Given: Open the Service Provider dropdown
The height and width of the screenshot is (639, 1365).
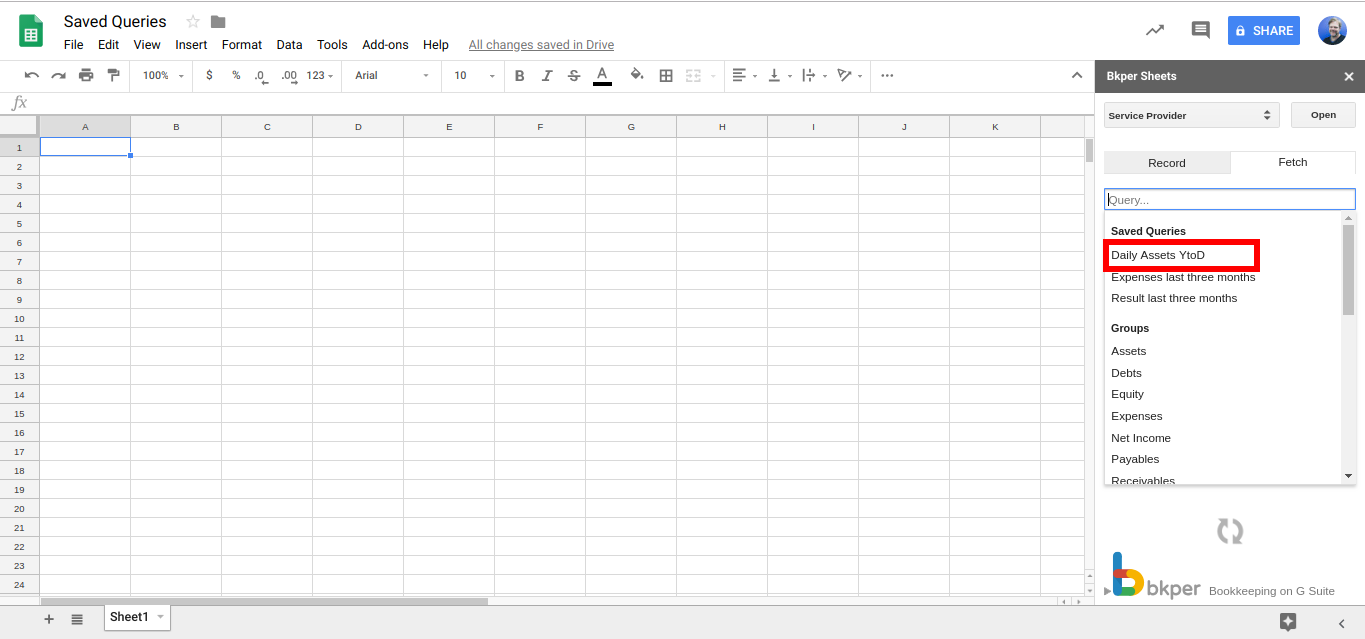Looking at the screenshot, I should 1190,115.
